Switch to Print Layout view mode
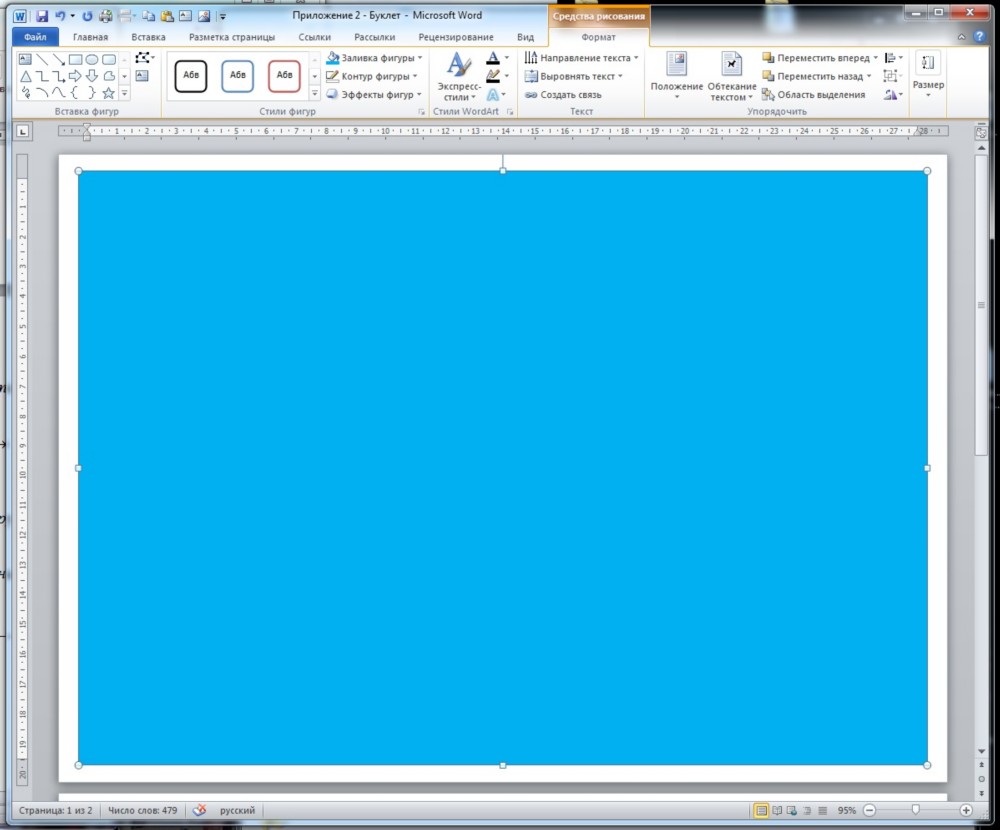 pos(762,810)
